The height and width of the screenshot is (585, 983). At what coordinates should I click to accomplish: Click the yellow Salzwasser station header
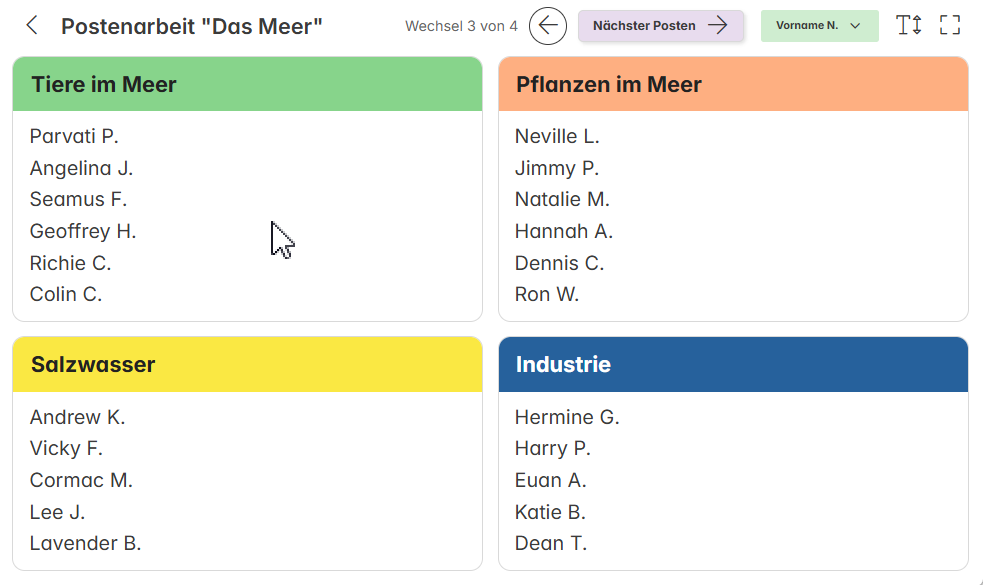tap(248, 364)
